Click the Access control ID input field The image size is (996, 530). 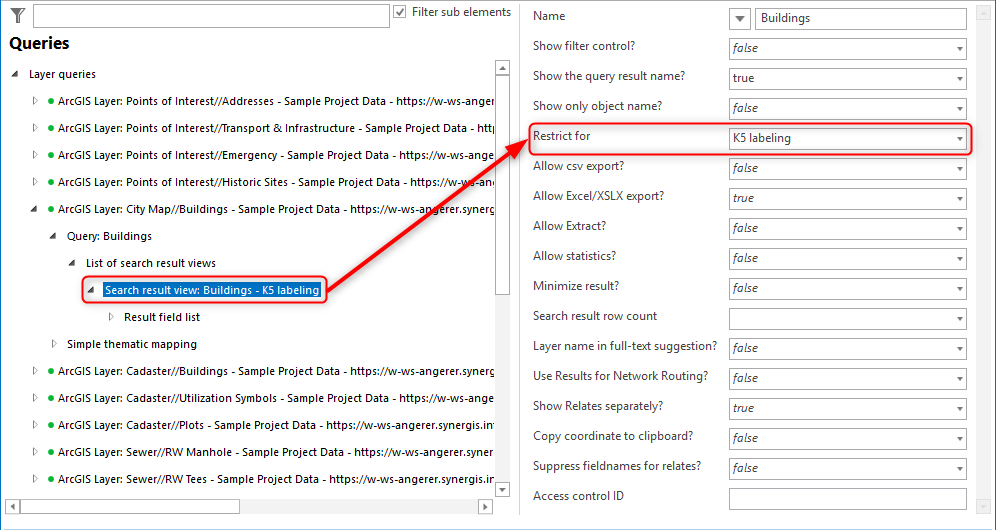(848, 498)
